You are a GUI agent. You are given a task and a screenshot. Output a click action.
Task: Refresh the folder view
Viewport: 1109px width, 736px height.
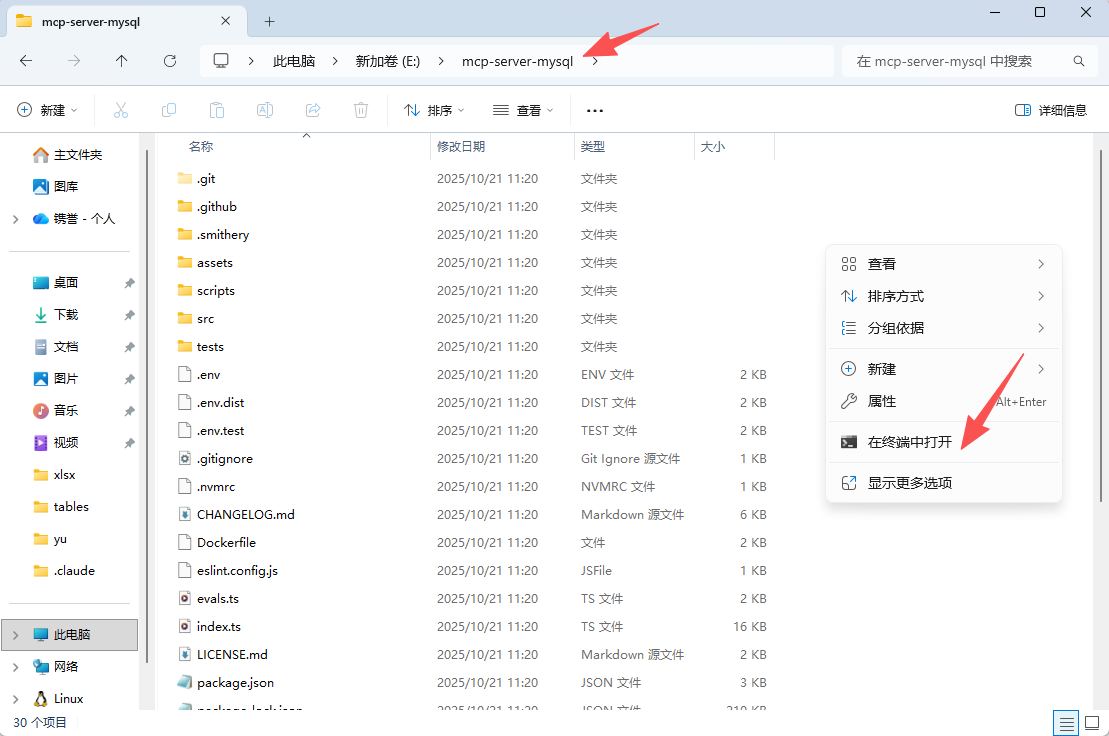(x=168, y=60)
